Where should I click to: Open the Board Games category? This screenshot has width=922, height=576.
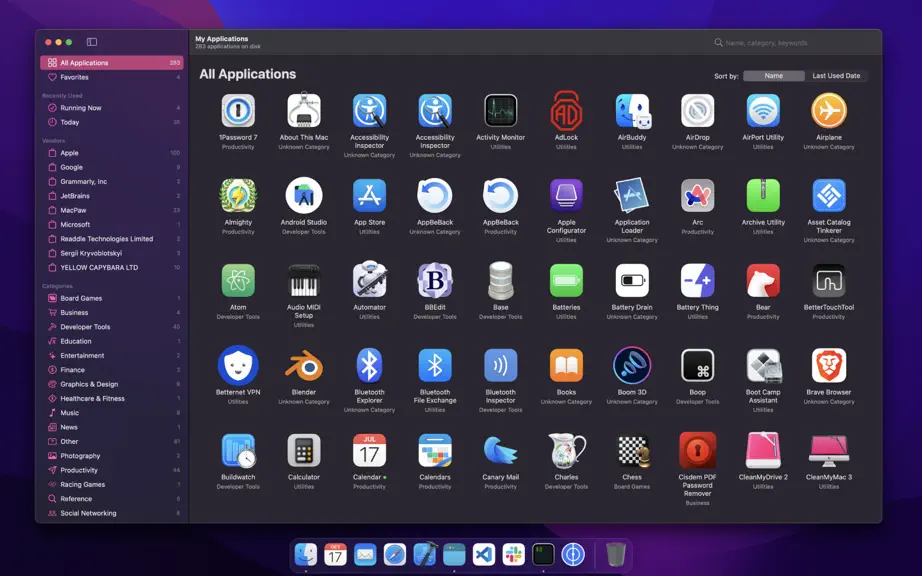tap(112, 298)
